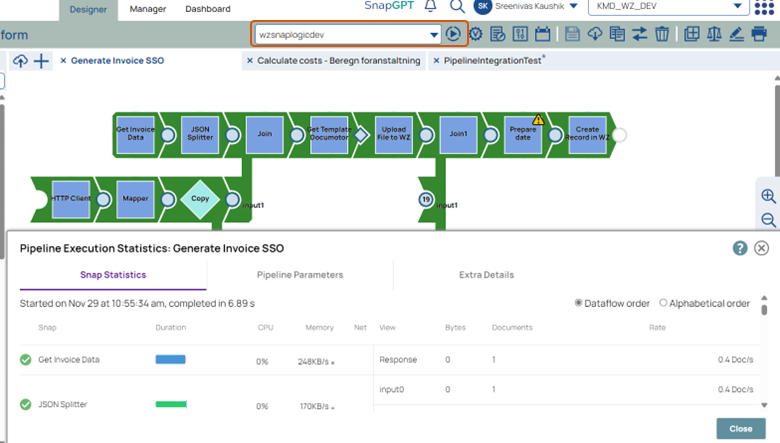Click the cloud upload import icon
The height and width of the screenshot is (443, 780).
coord(20,61)
